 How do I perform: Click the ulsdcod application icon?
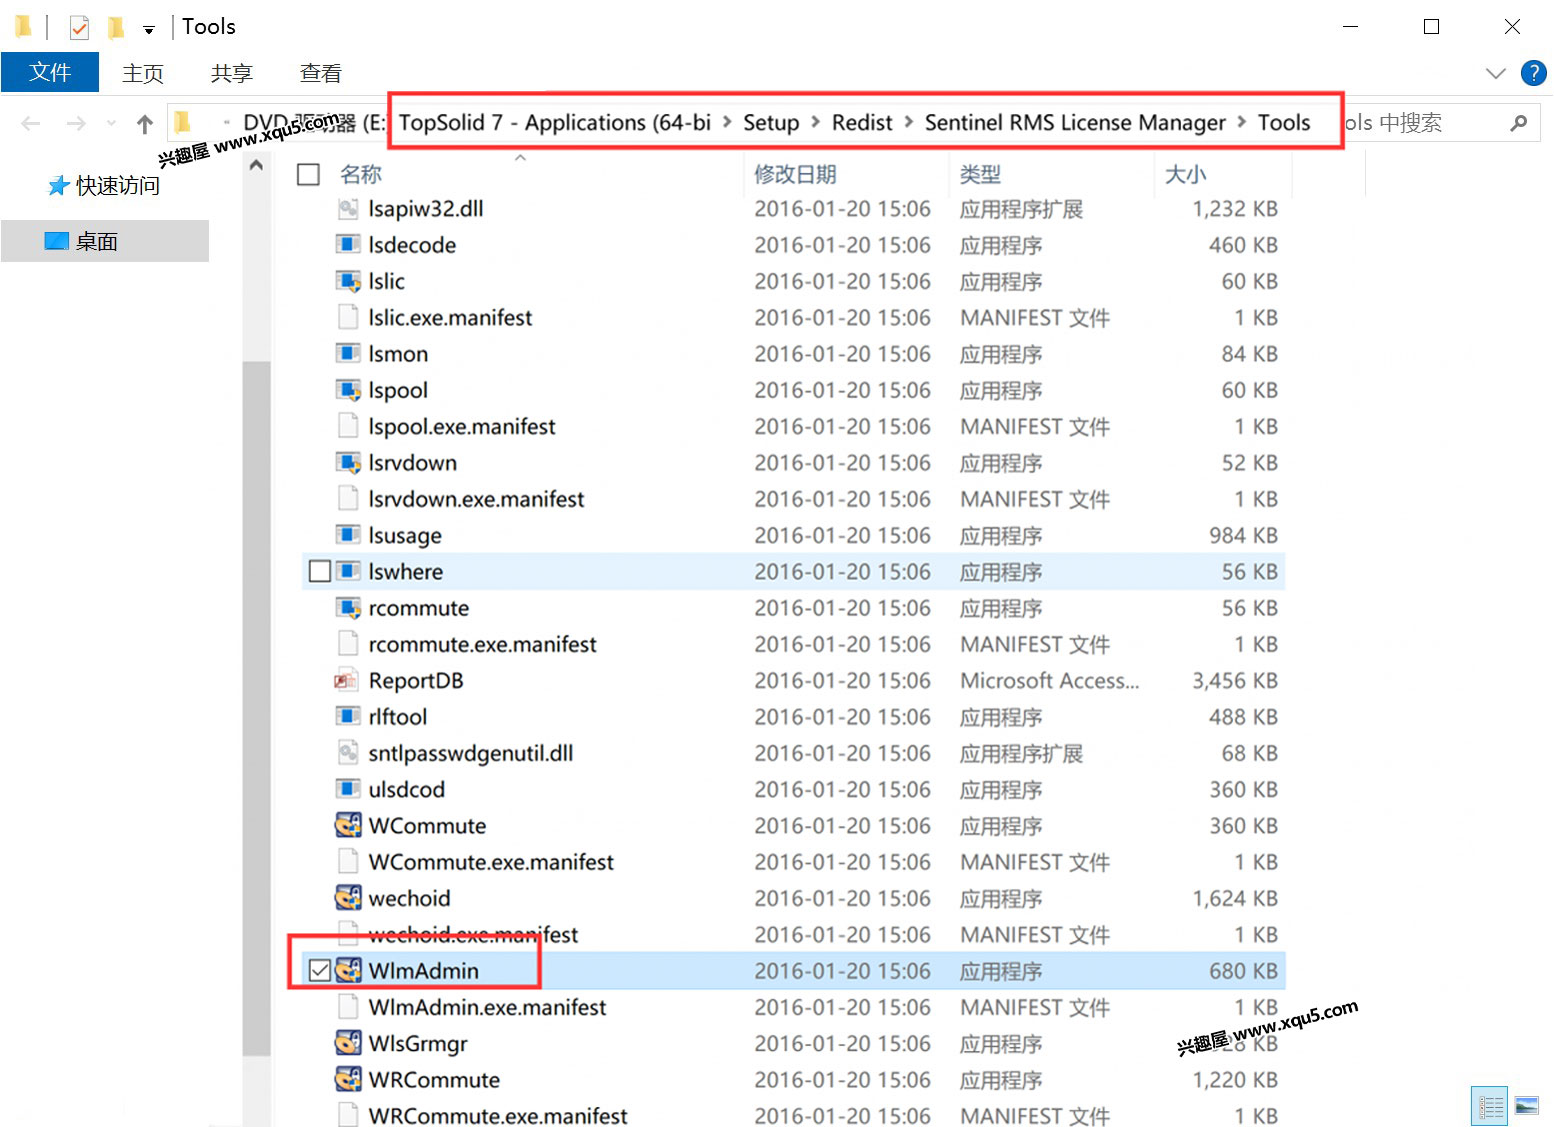348,789
